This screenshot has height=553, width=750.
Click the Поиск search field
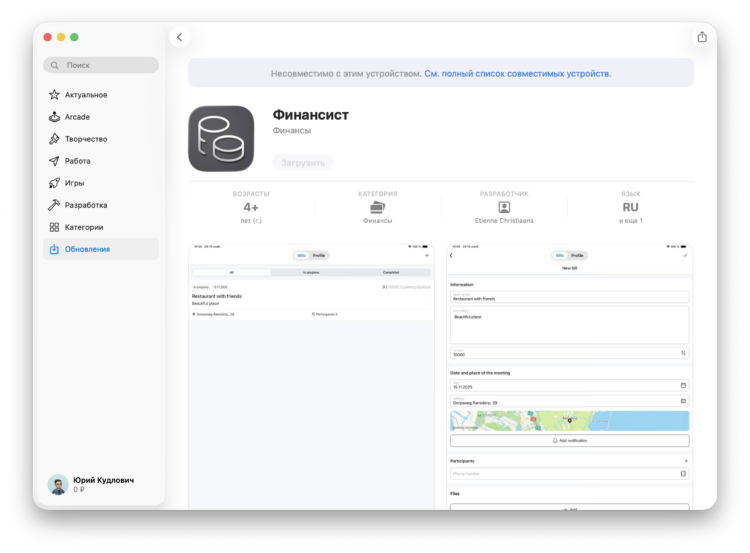point(101,65)
